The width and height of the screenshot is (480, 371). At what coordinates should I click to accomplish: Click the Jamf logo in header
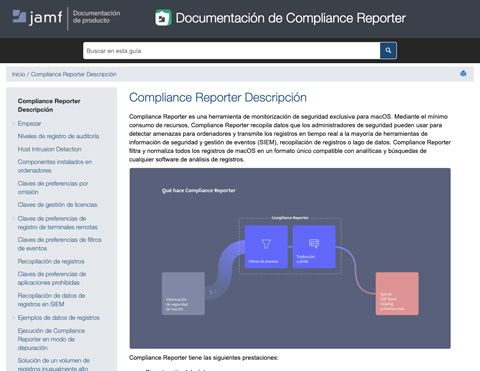pos(37,17)
